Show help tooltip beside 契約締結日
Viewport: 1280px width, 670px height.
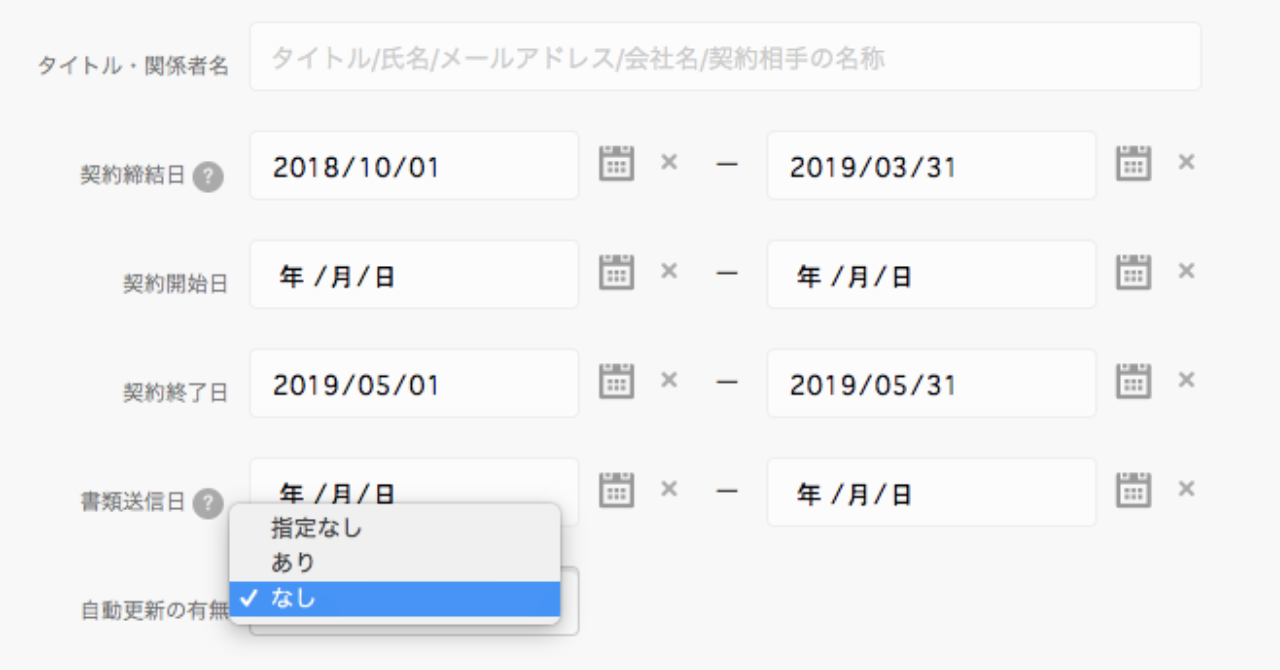208,177
